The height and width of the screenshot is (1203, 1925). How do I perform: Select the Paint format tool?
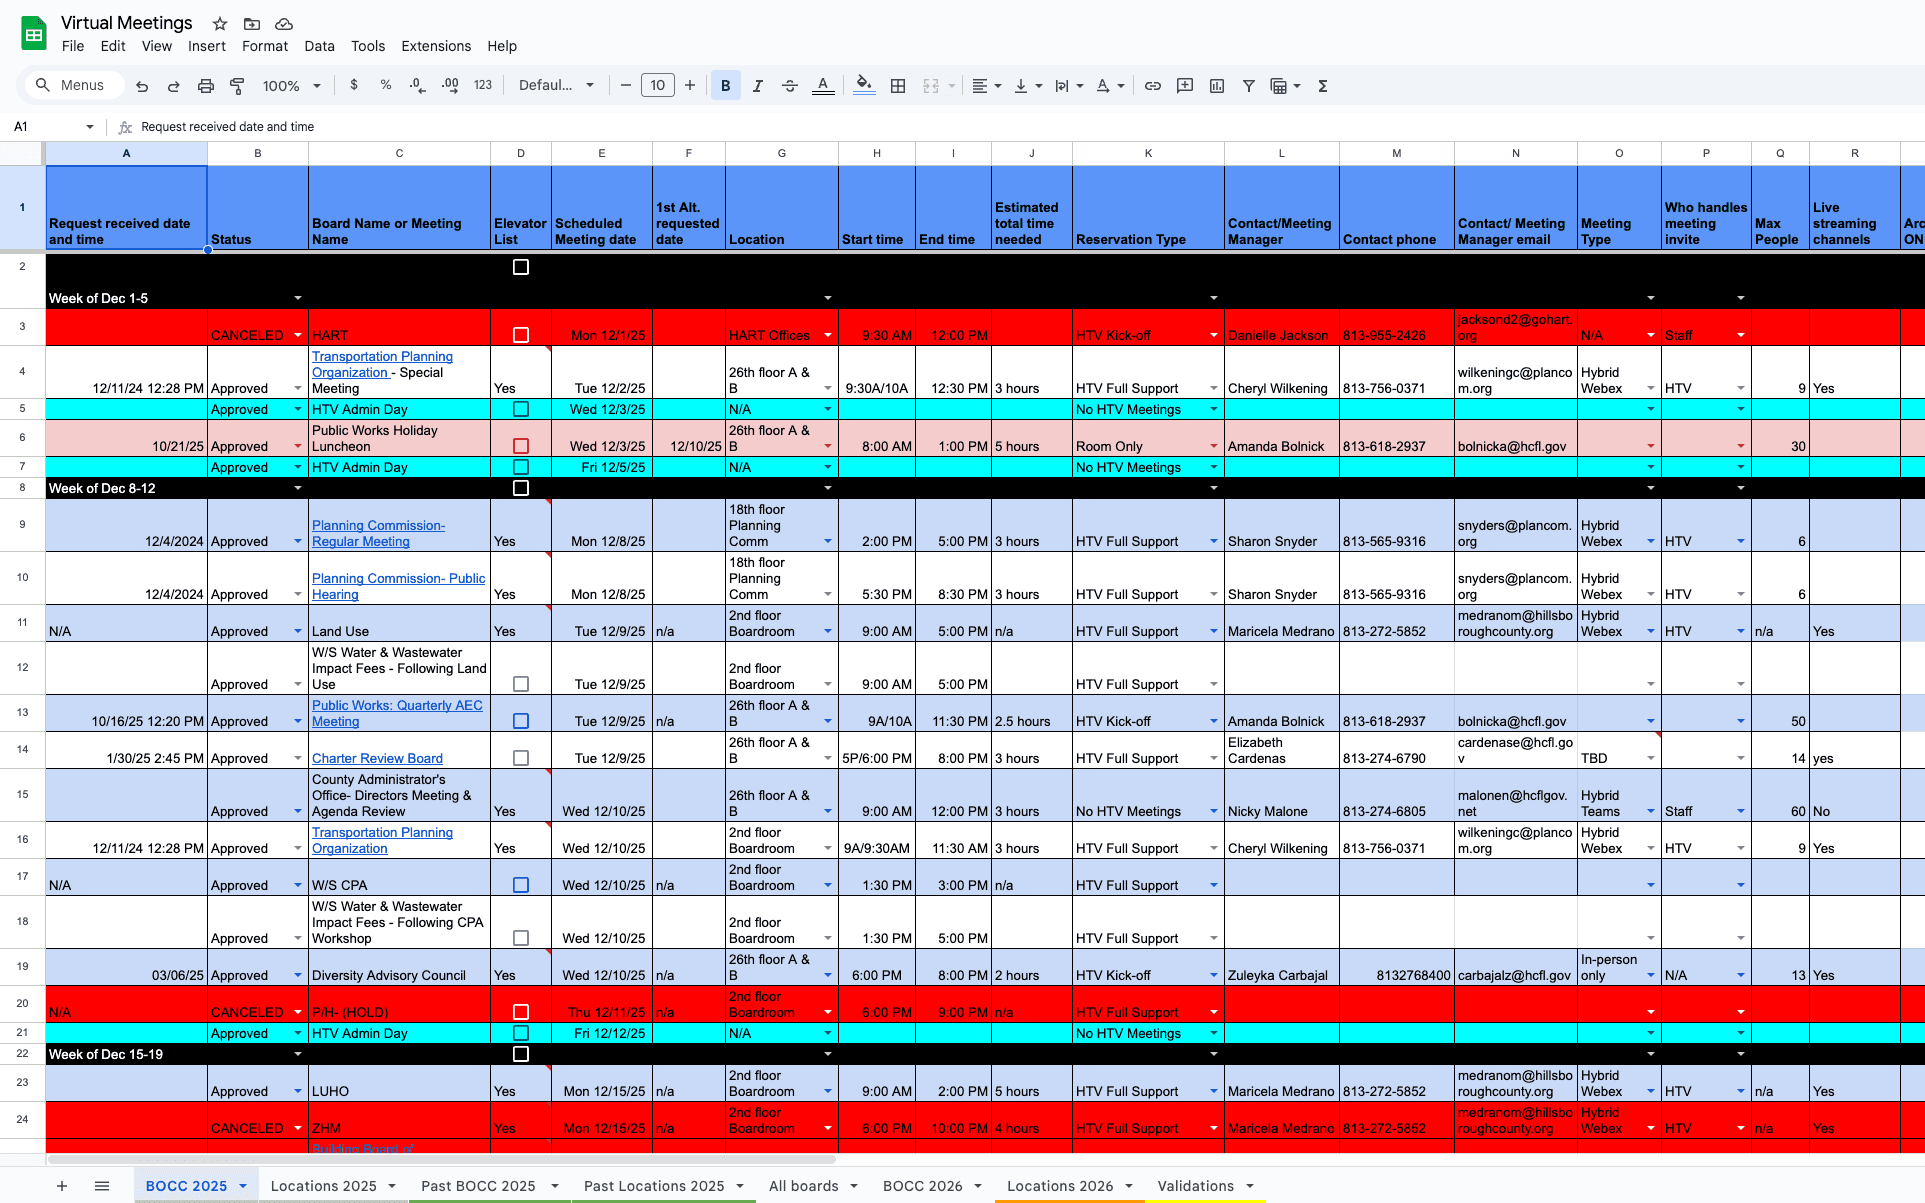coord(237,86)
